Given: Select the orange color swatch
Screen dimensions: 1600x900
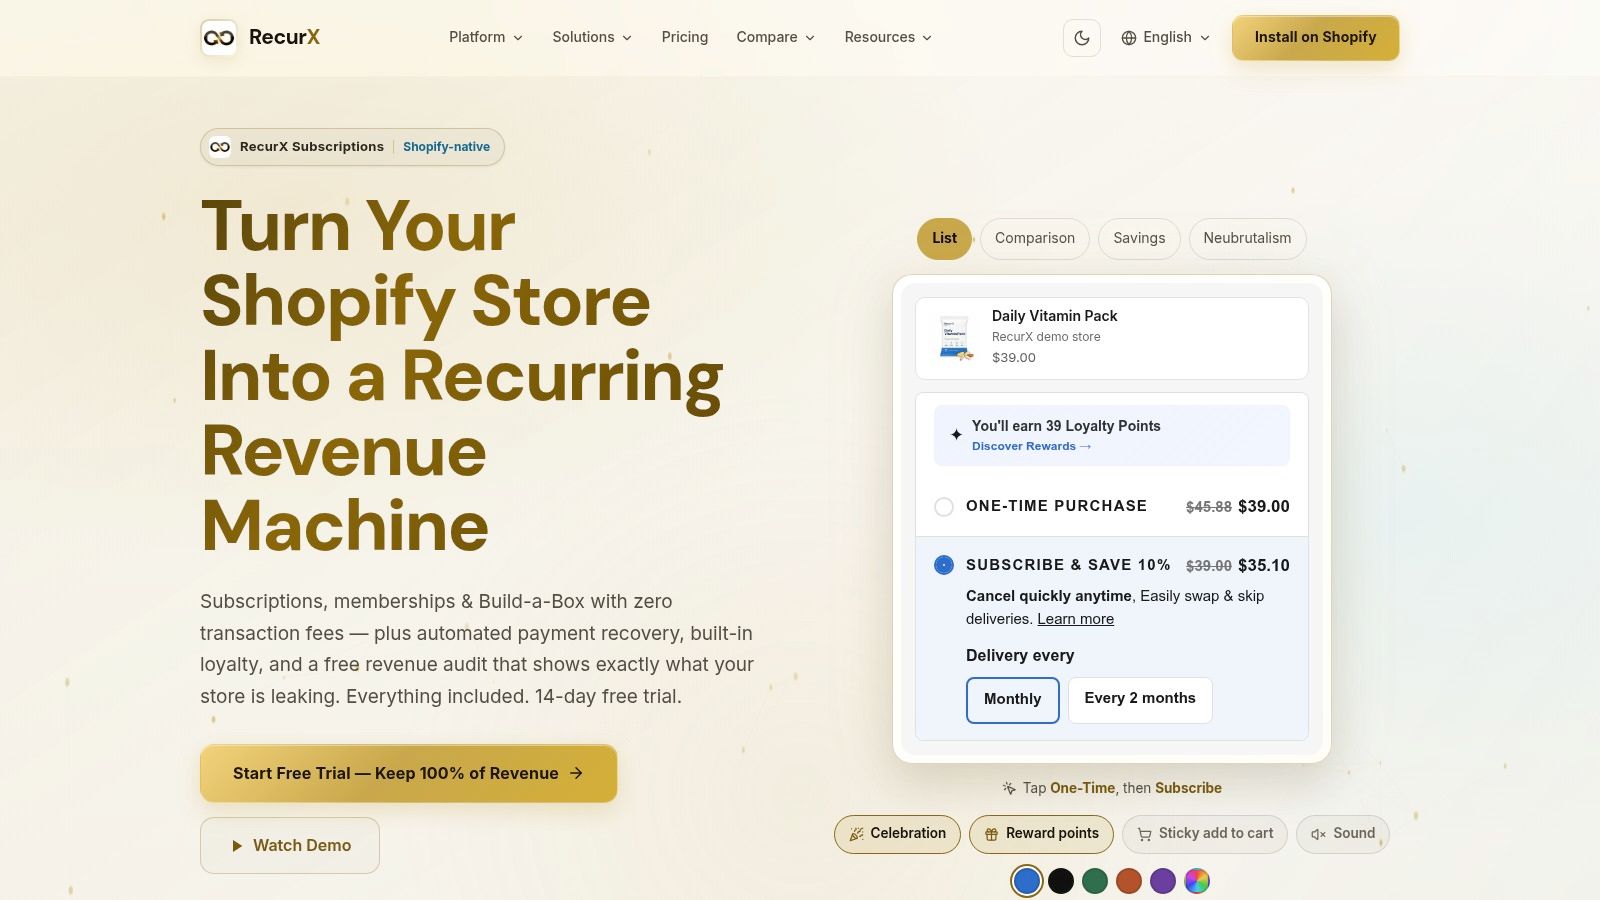Looking at the screenshot, I should point(1129,881).
